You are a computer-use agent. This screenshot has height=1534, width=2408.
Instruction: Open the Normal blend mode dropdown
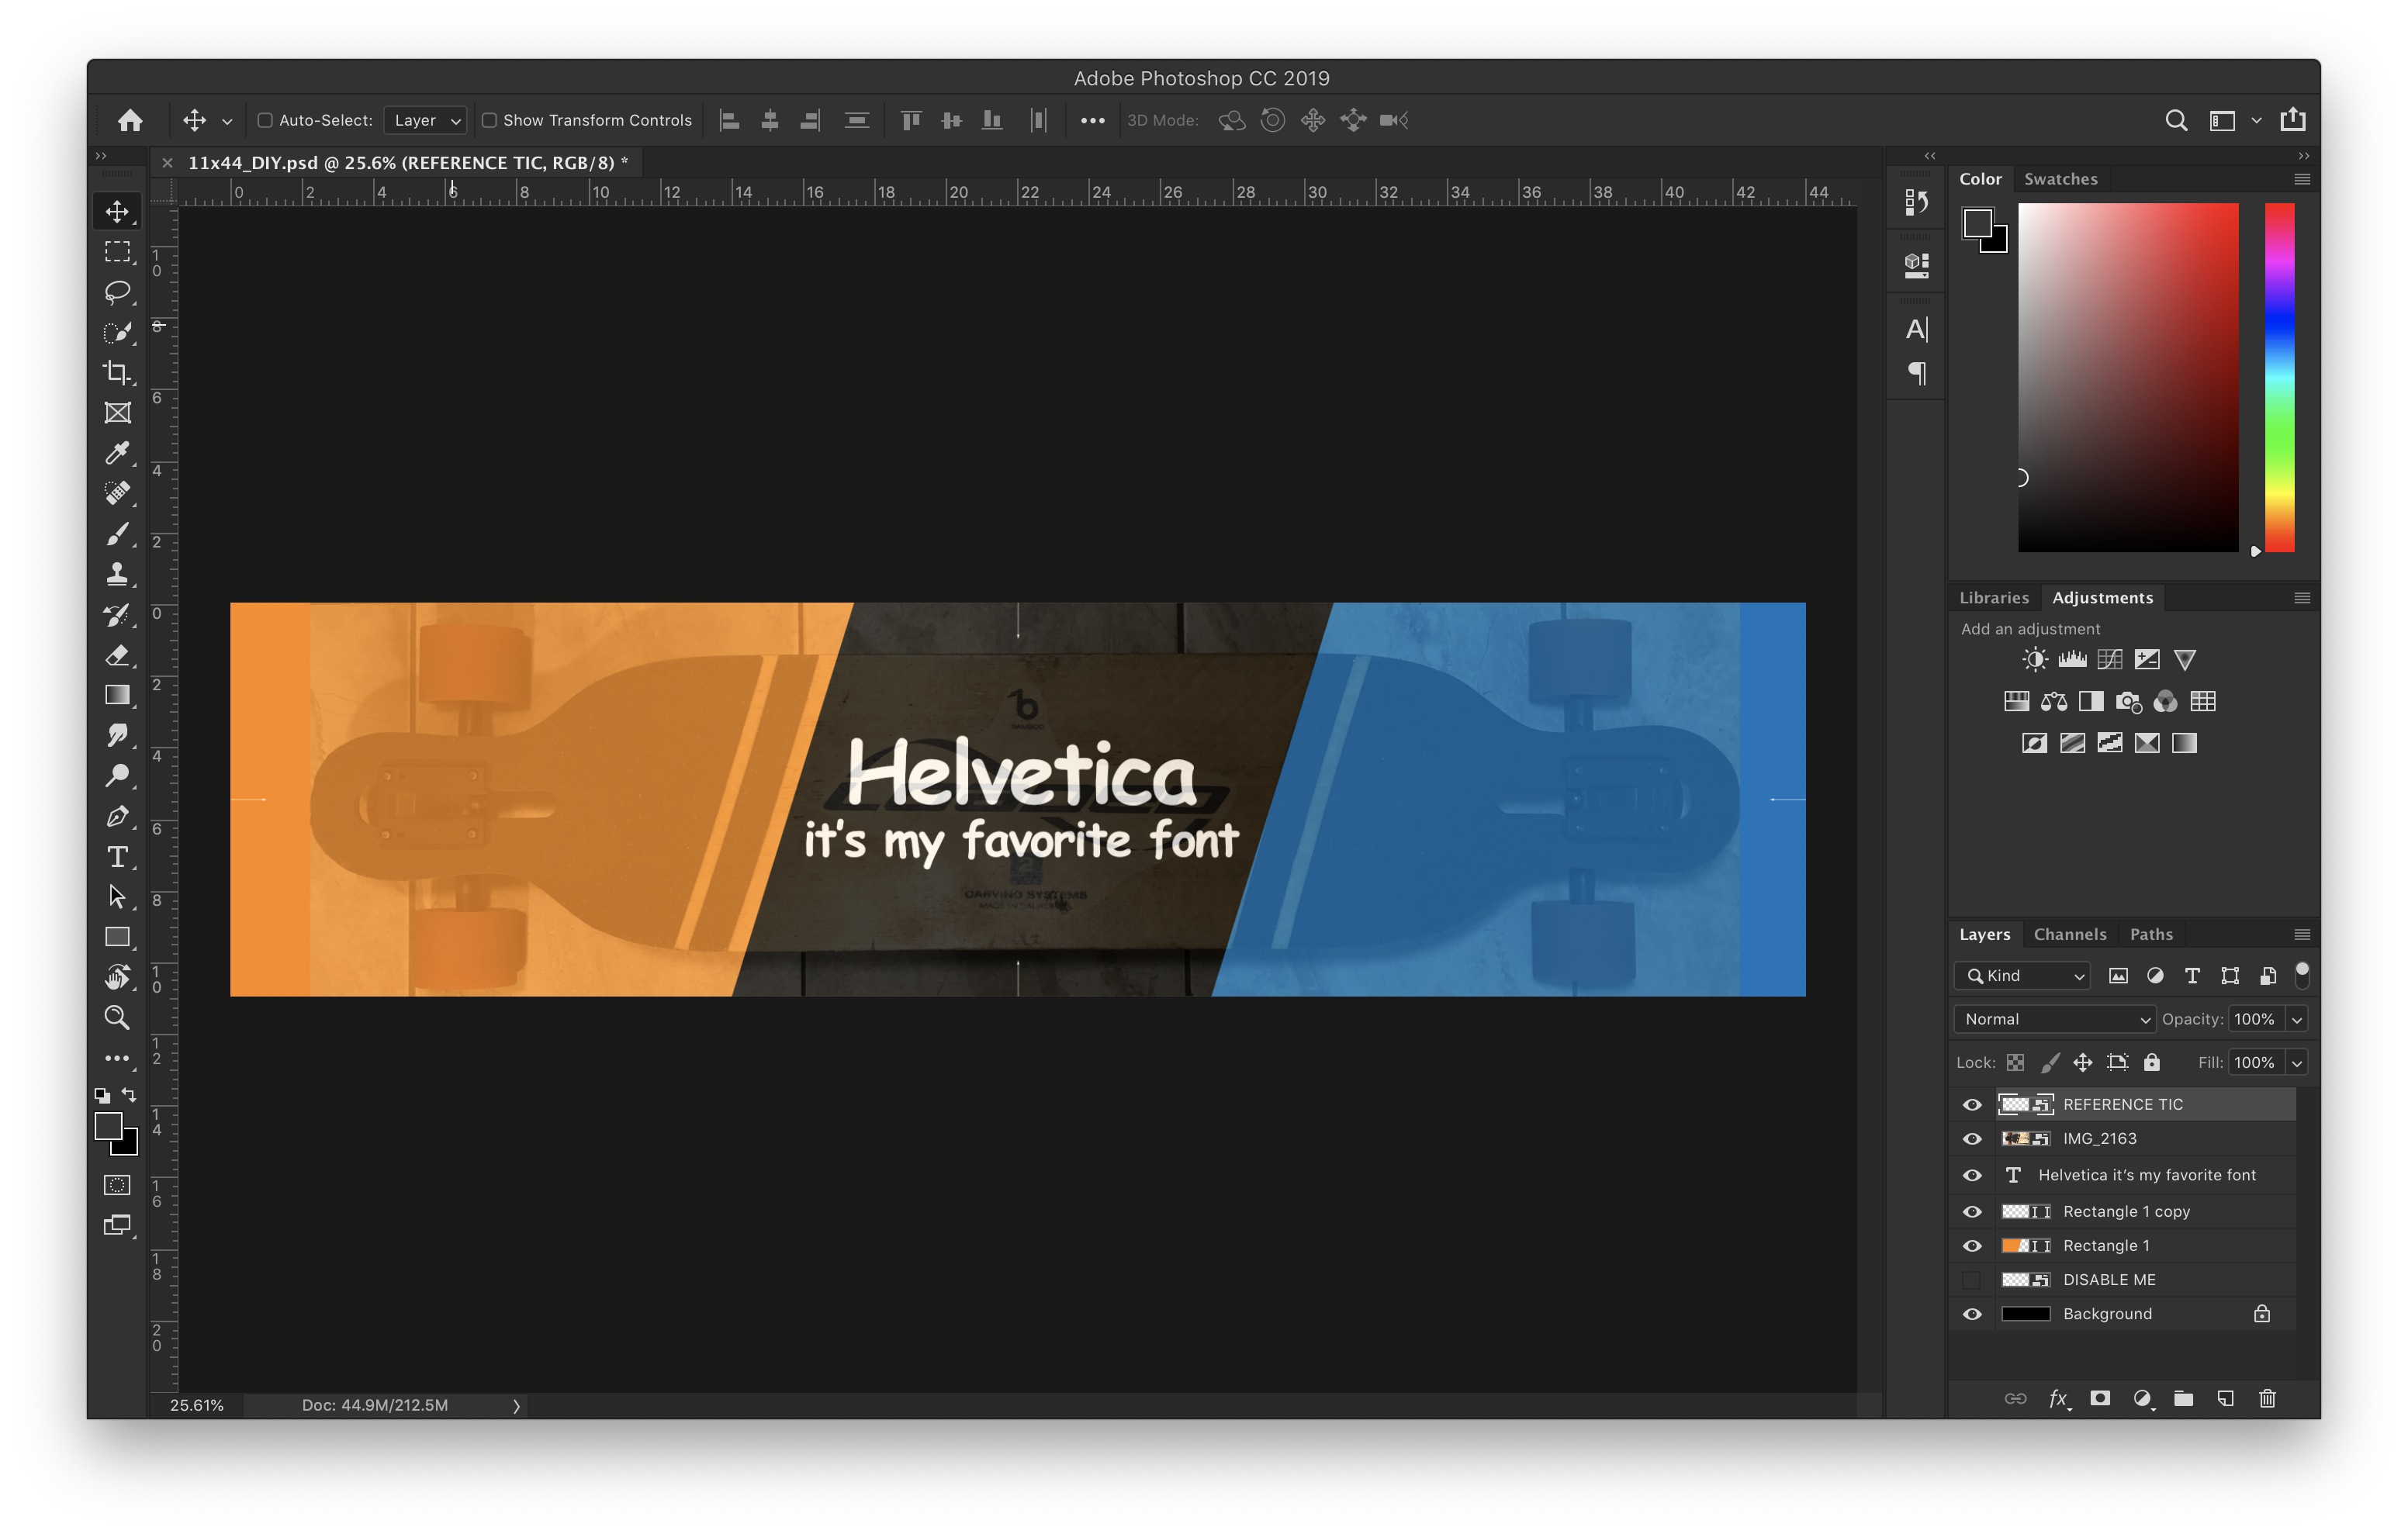point(2054,1019)
